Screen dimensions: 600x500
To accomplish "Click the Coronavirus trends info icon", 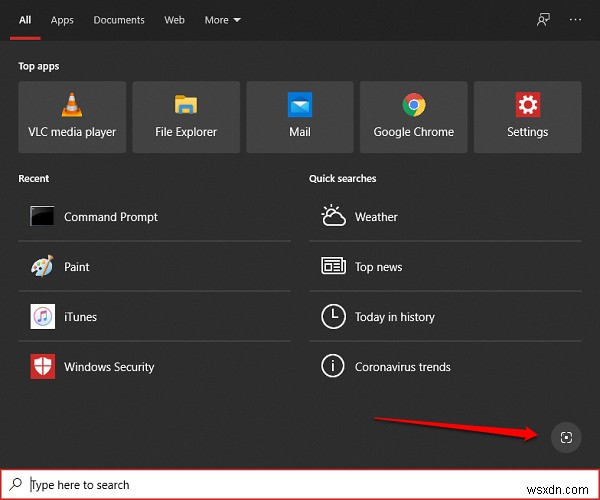I will coord(333,366).
